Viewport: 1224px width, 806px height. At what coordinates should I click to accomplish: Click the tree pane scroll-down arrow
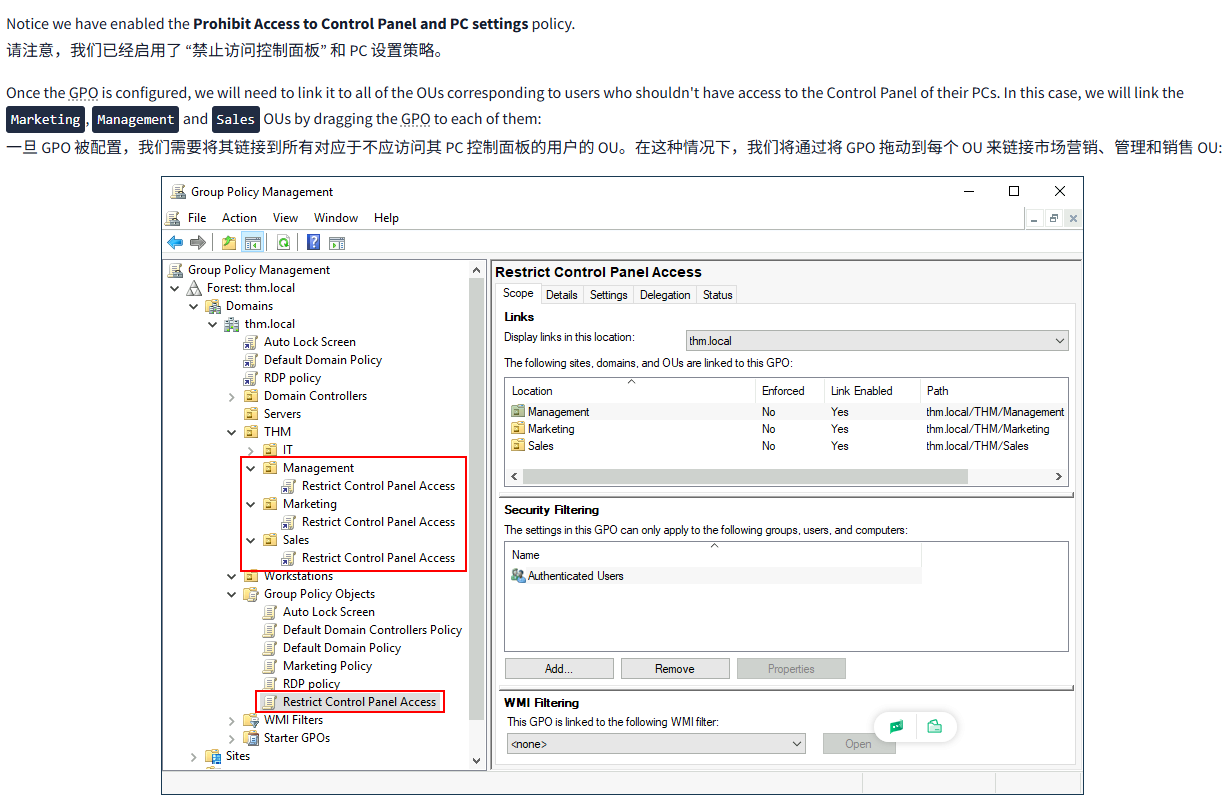[x=476, y=760]
